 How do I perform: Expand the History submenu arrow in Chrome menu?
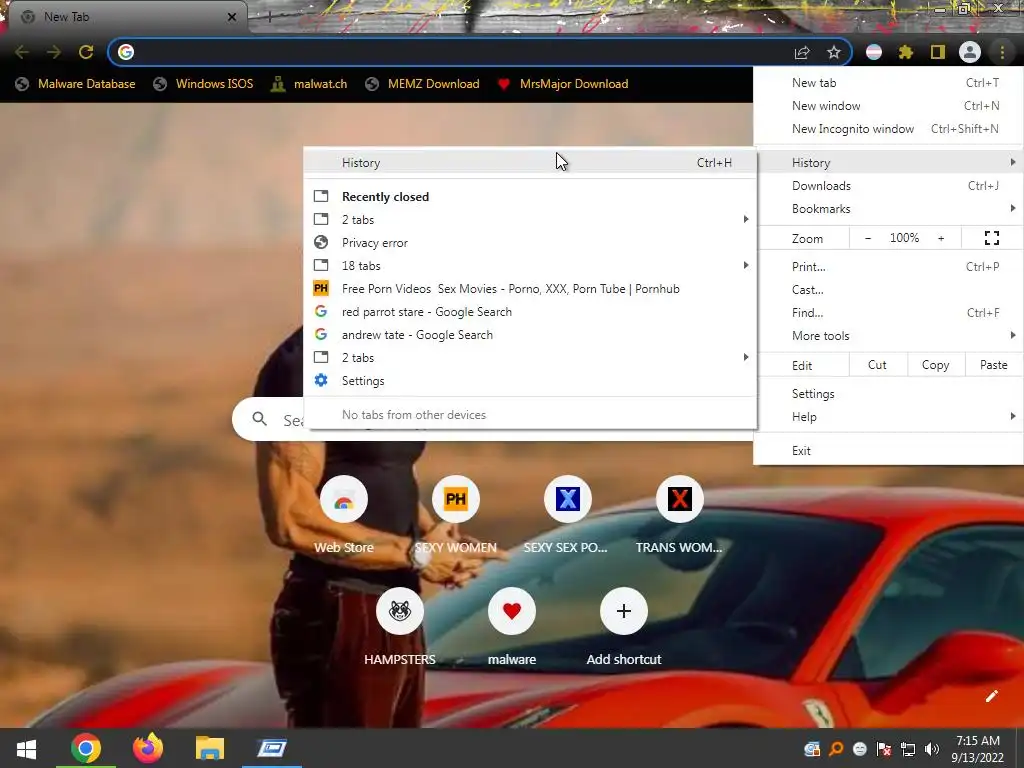pyautogui.click(x=1012, y=162)
